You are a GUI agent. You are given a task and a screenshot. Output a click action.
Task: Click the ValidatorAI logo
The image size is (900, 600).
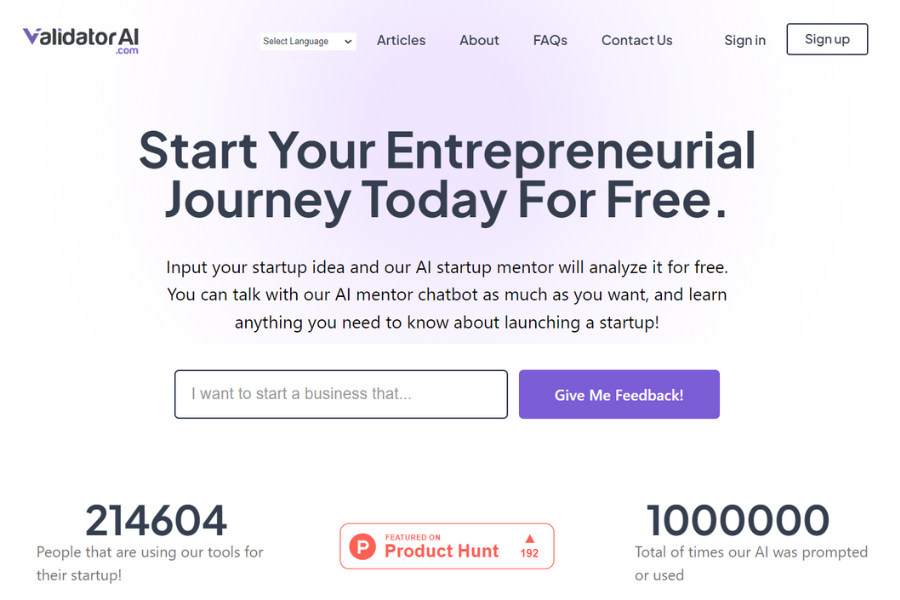click(80, 38)
